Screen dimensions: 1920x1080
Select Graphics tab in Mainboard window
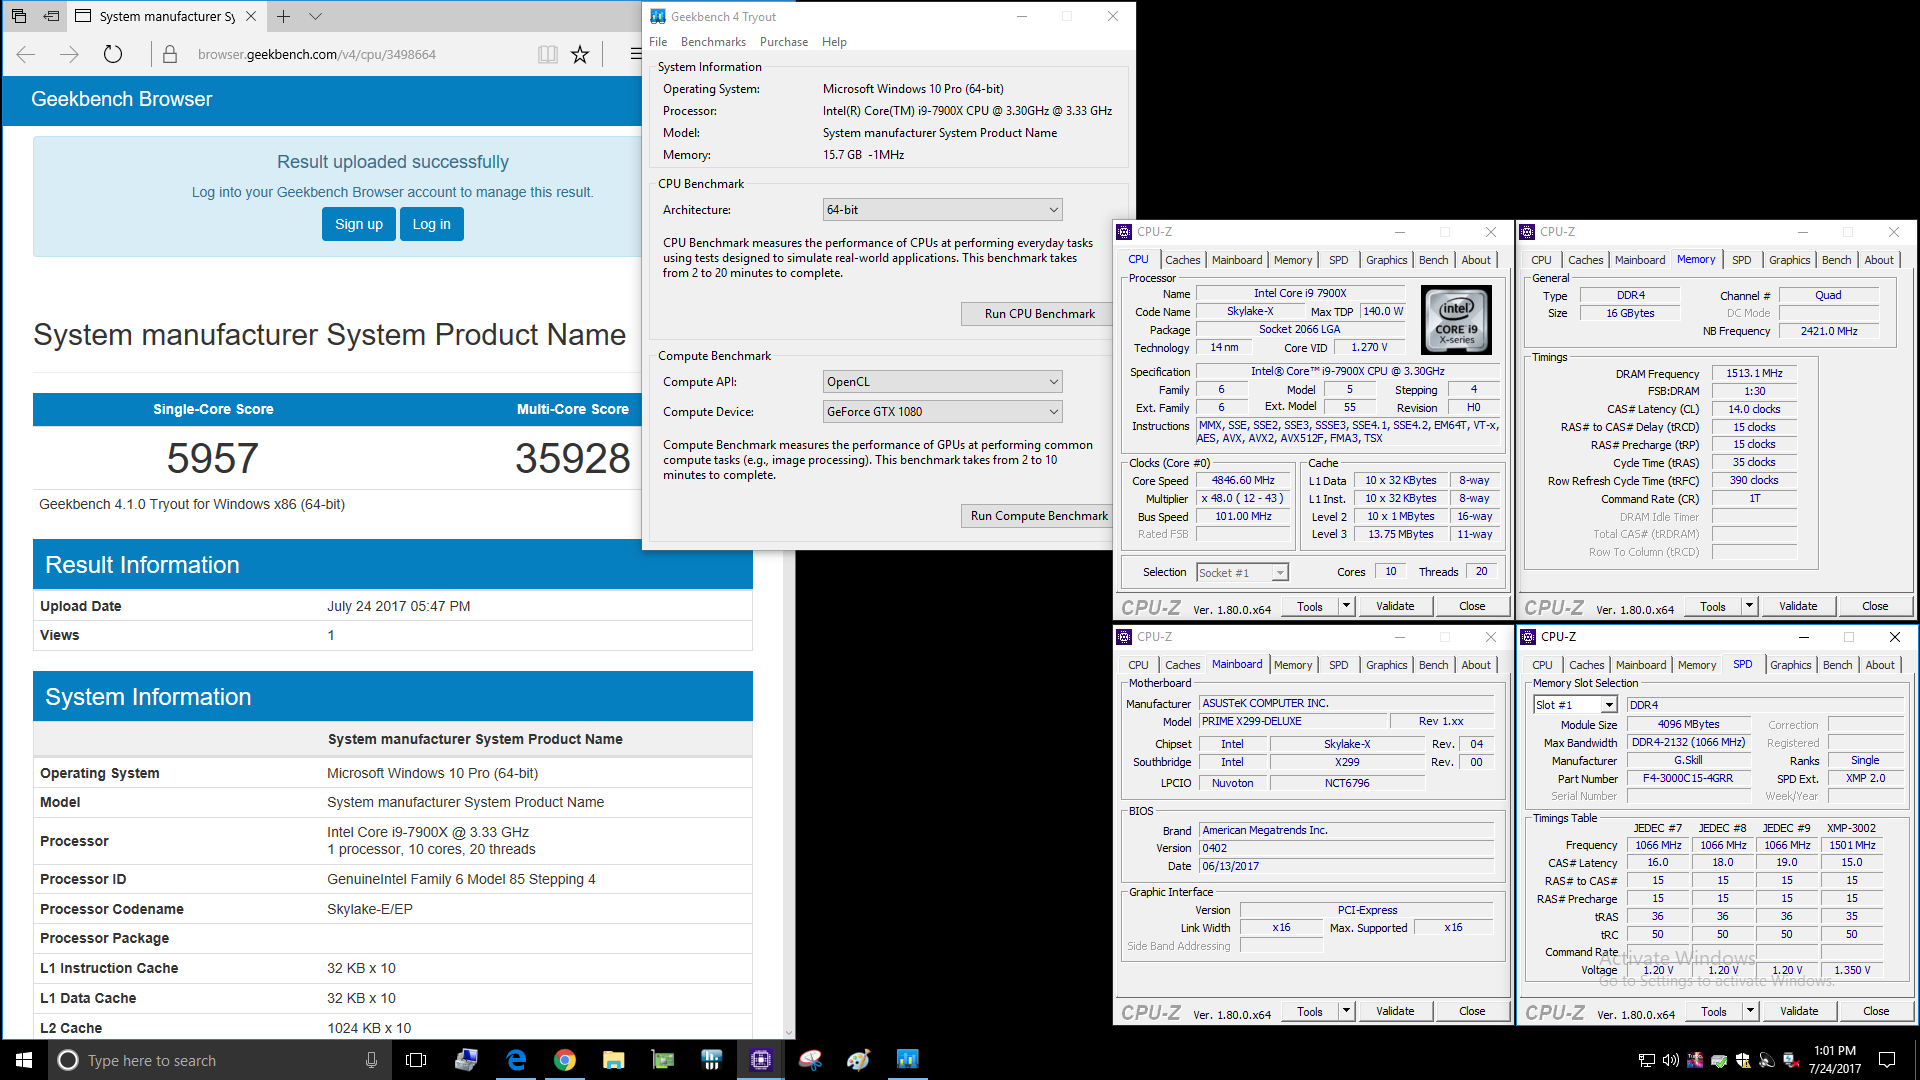1386,665
